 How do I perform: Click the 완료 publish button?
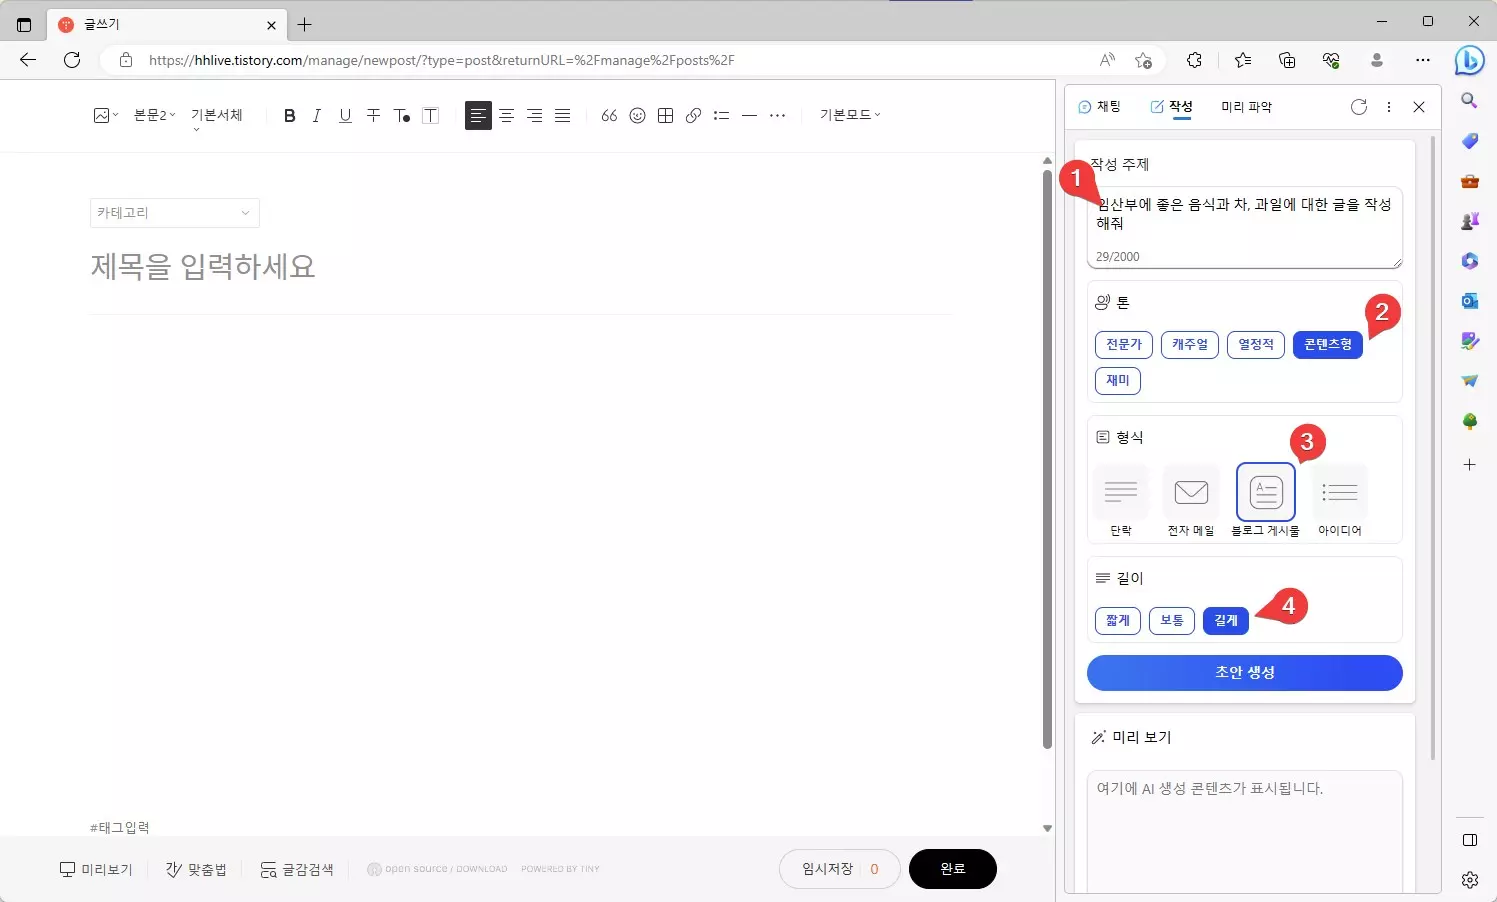coord(953,869)
